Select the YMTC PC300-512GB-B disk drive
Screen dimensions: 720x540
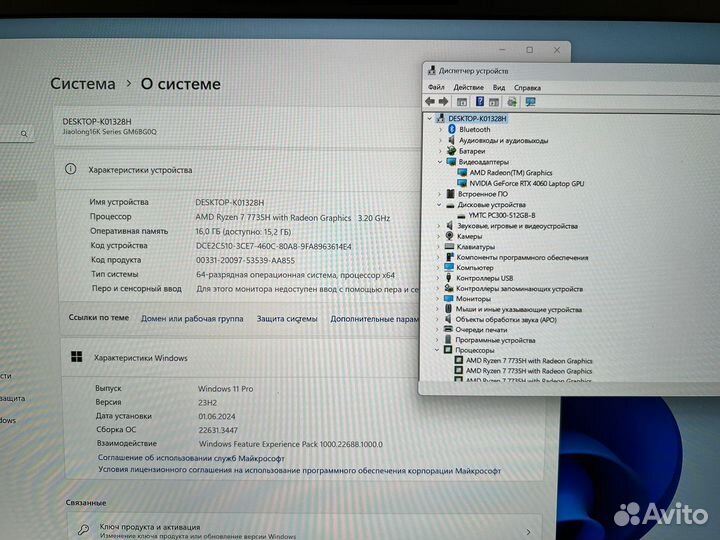pos(501,215)
